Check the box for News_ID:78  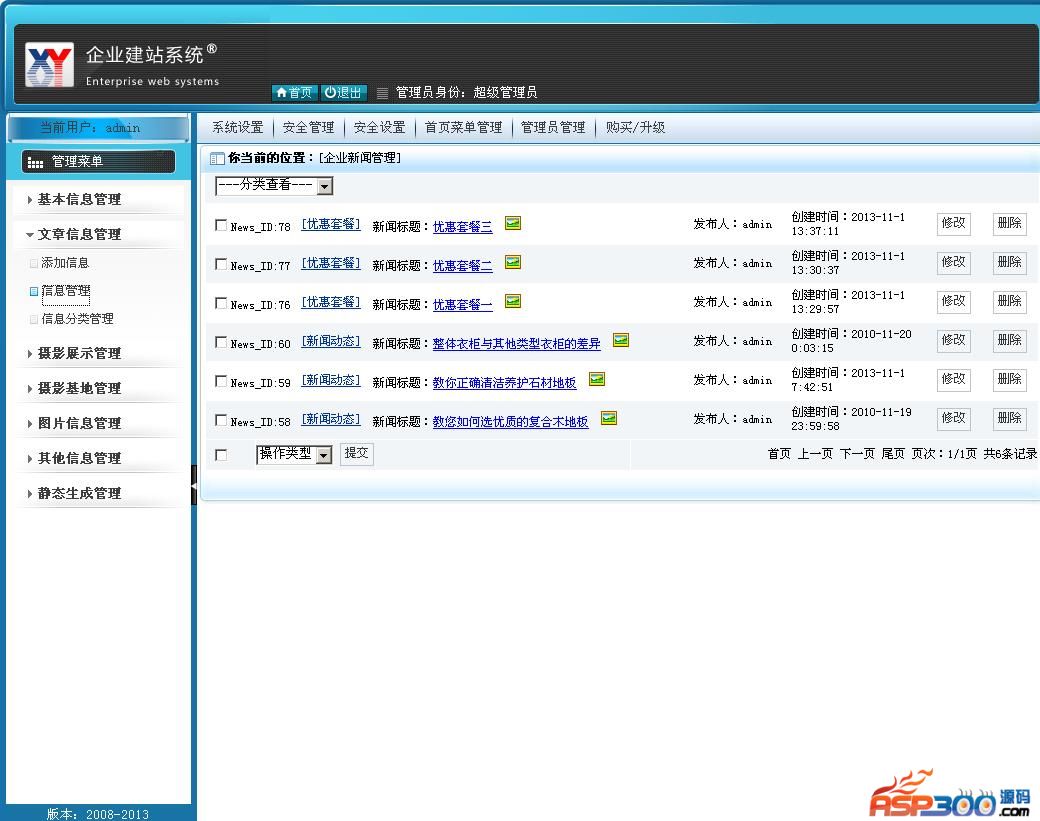point(221,225)
